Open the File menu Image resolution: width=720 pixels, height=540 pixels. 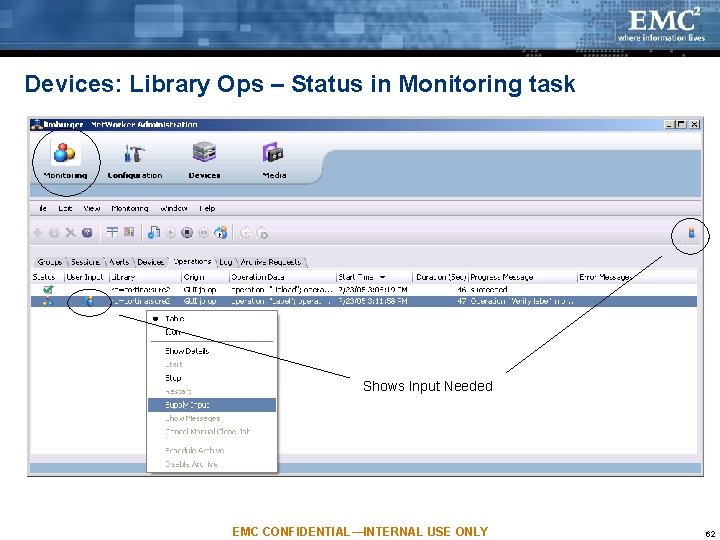pyautogui.click(x=43, y=208)
